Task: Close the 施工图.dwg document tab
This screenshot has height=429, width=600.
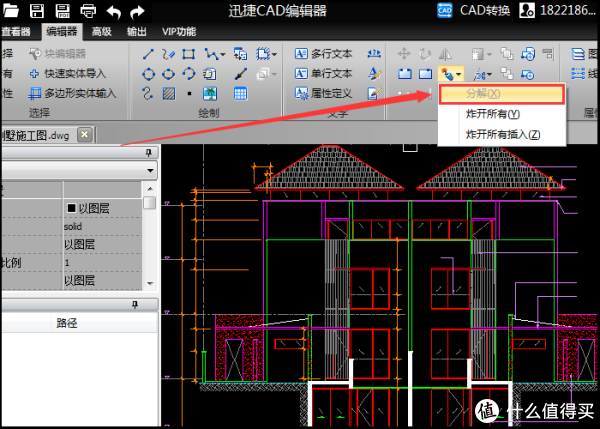Action: pos(86,134)
